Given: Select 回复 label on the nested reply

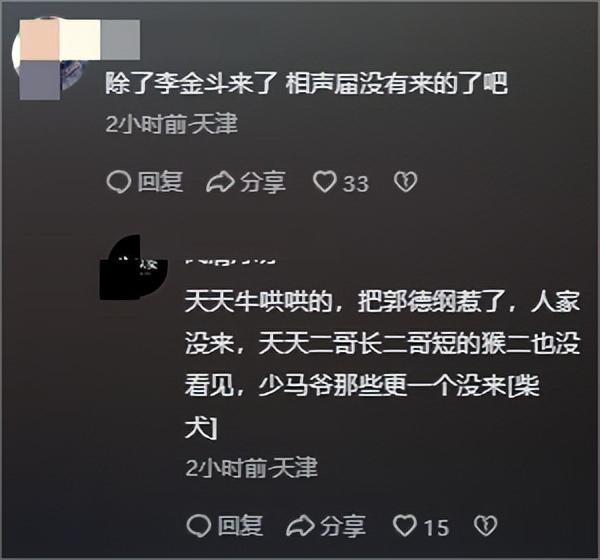Looking at the screenshot, I should pos(240,526).
